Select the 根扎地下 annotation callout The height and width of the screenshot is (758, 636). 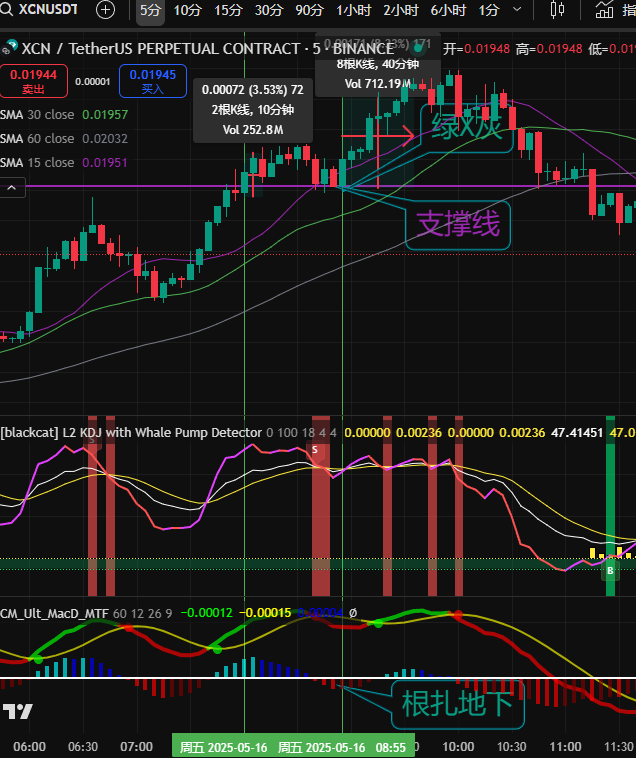click(457, 704)
